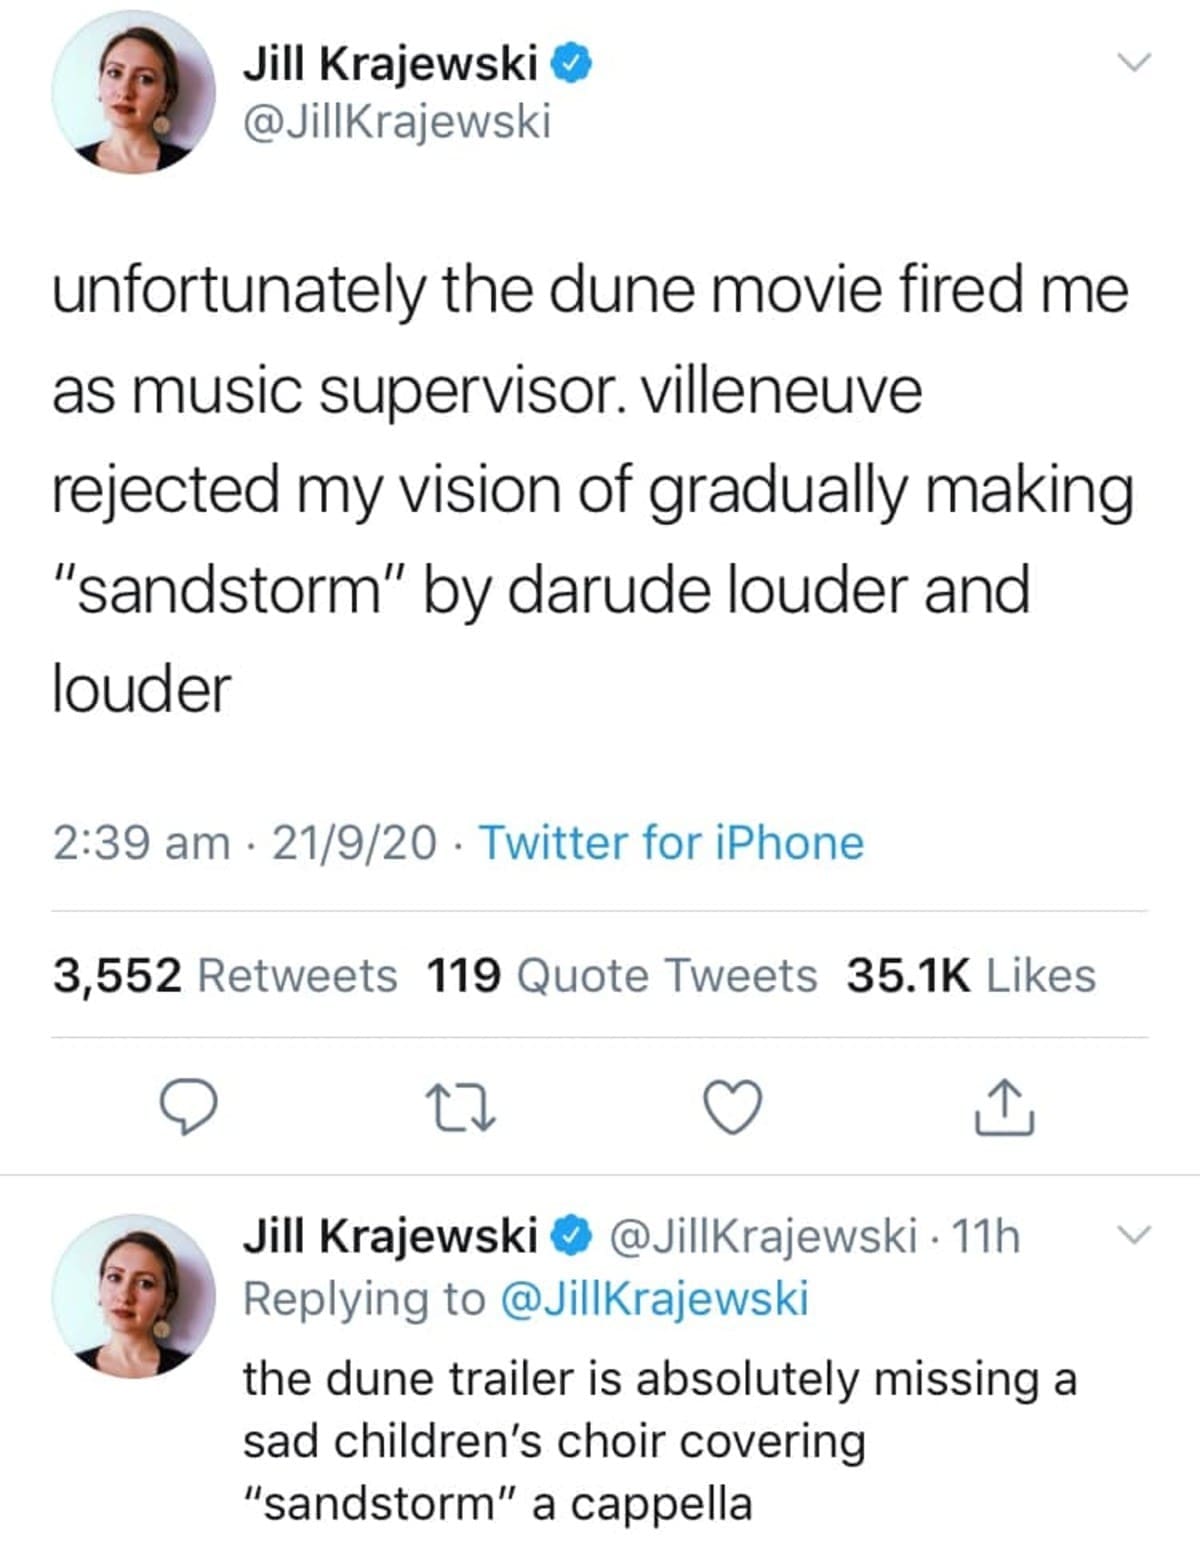Click the 2:39 am 21/9/20 timestamp
The width and height of the screenshot is (1200, 1550).
(x=245, y=842)
